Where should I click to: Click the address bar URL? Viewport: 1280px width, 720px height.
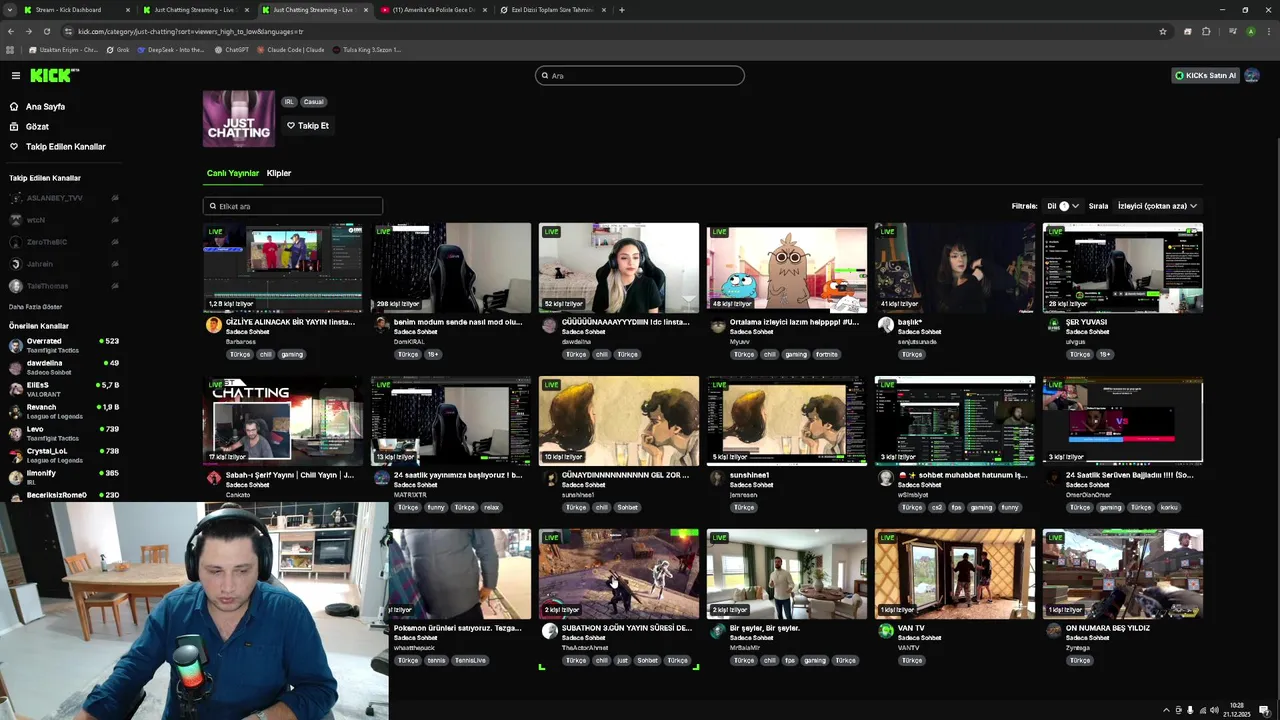pos(190,31)
